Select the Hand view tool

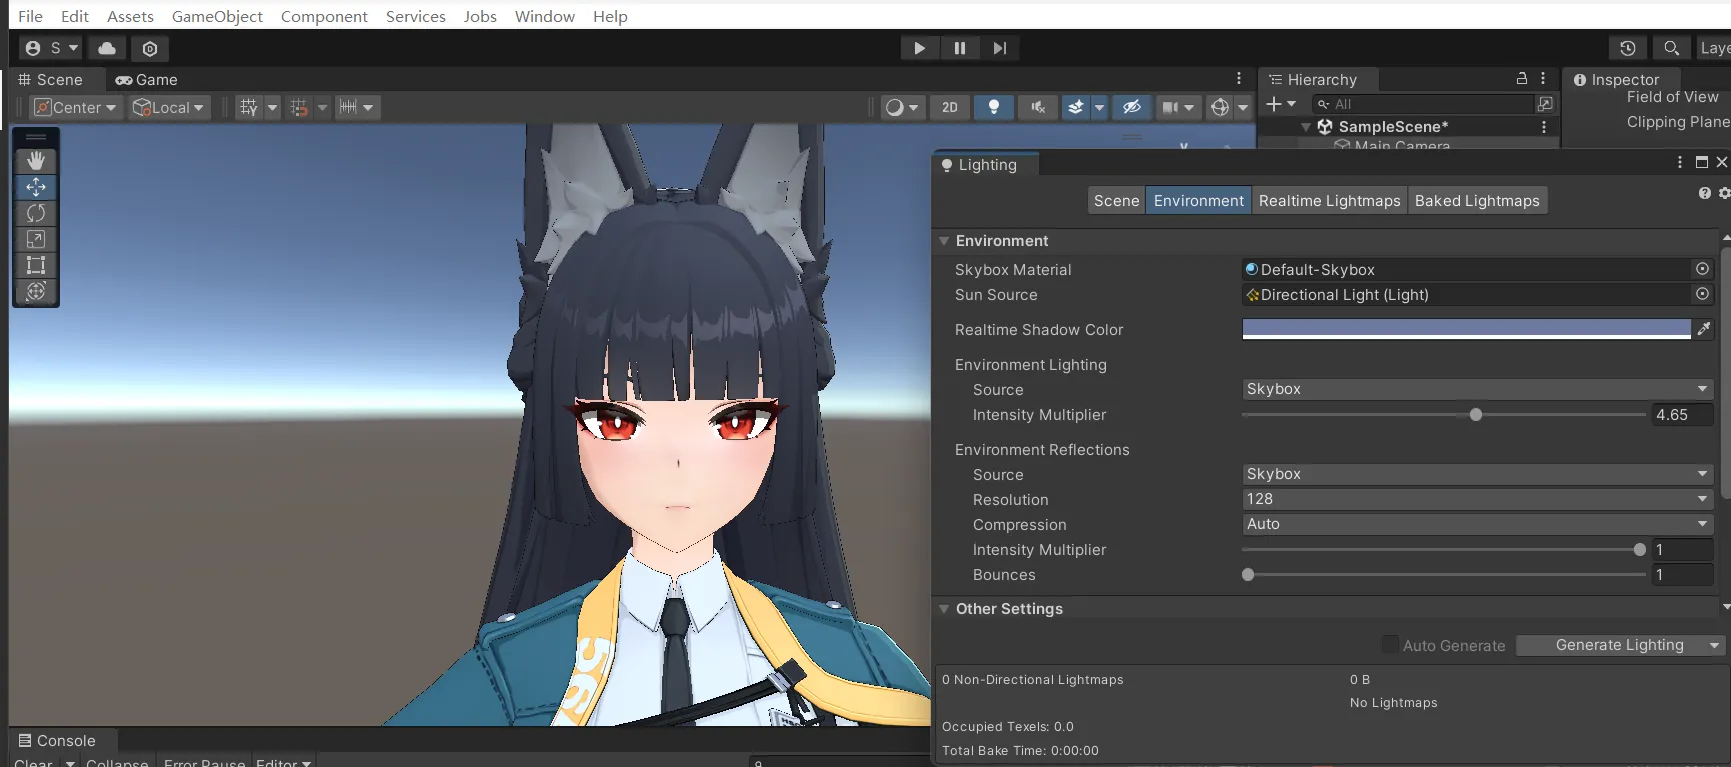(36, 161)
